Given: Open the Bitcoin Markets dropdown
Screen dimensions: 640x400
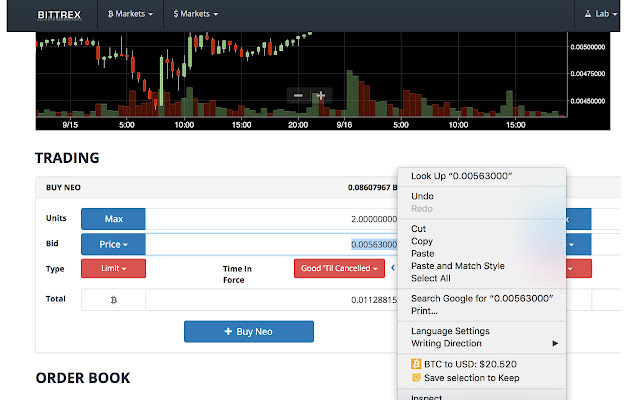Looking at the screenshot, I should pos(130,14).
